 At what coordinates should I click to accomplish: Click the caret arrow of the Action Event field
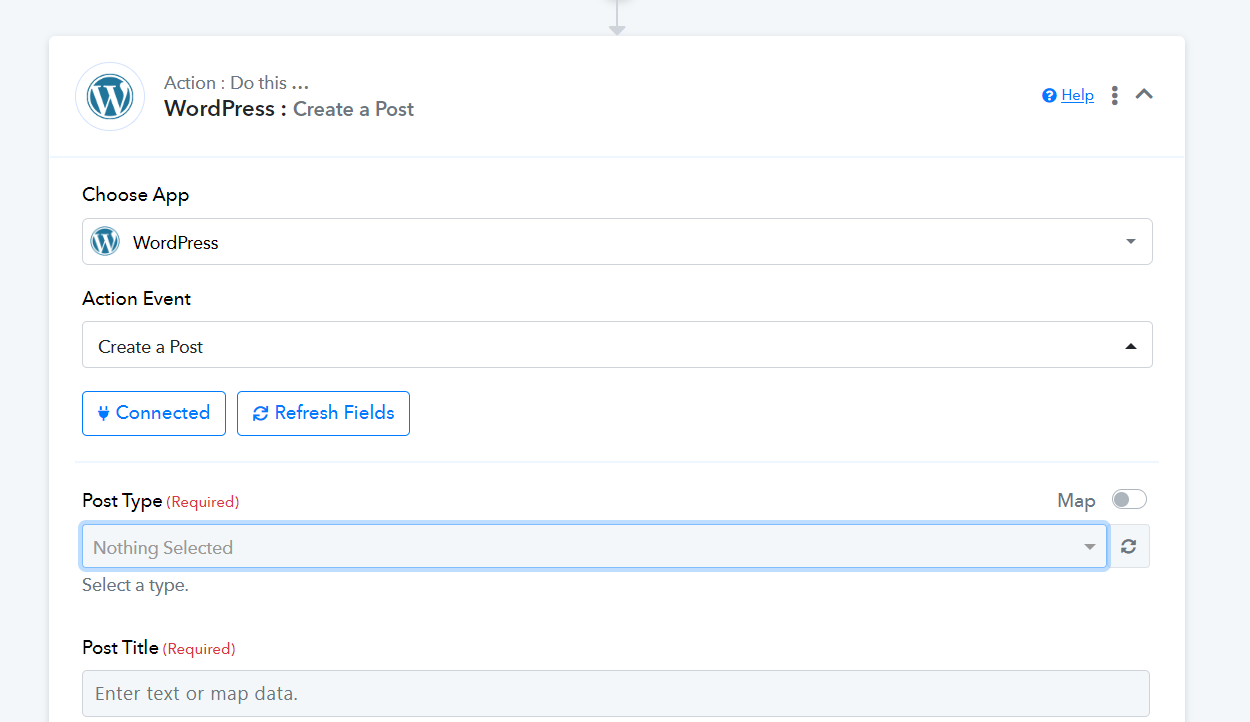1131,346
